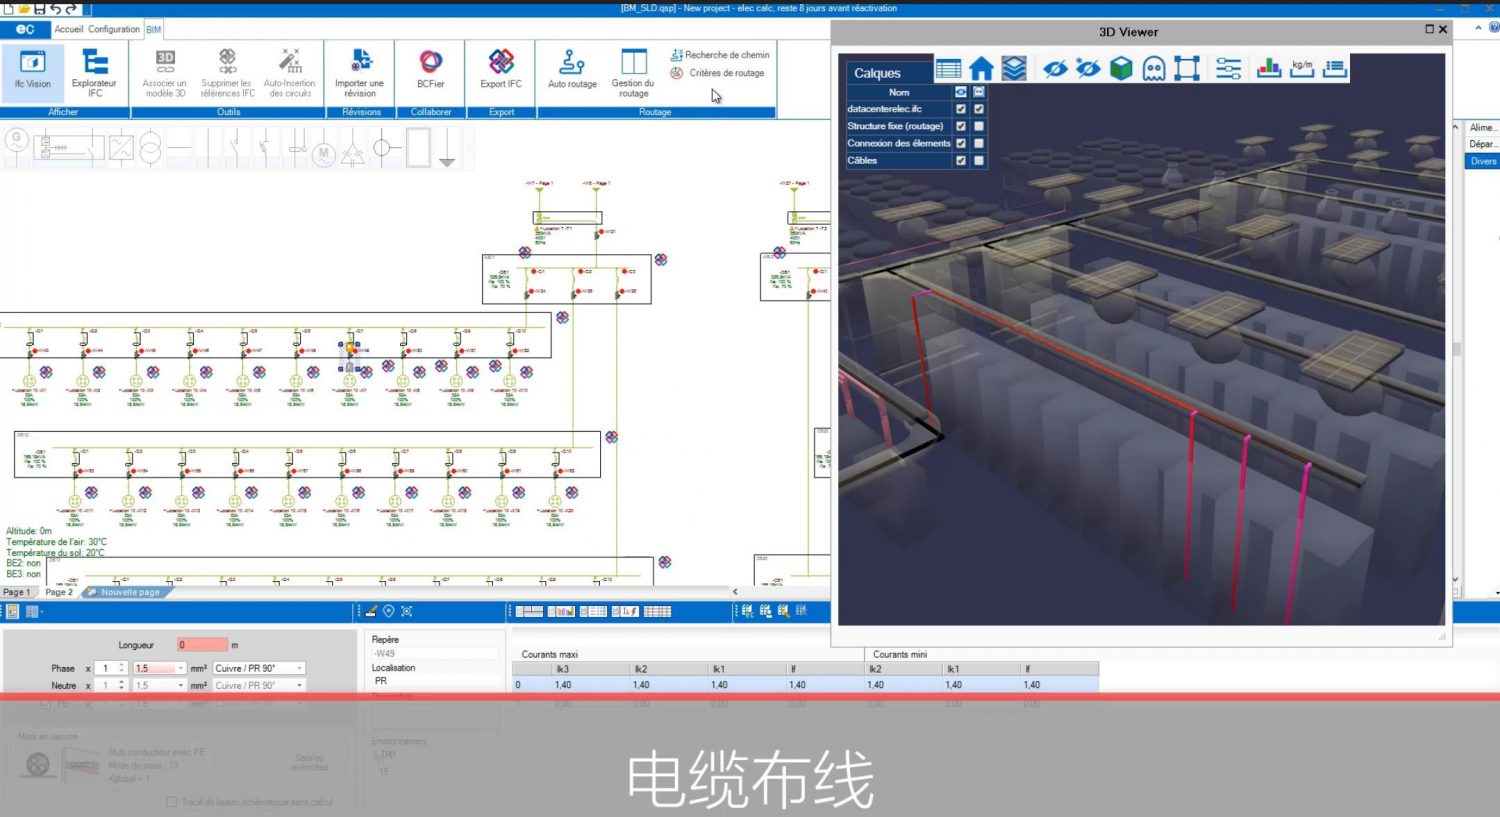Click Recherche de chemin
This screenshot has width=1500, height=817.
pos(720,55)
